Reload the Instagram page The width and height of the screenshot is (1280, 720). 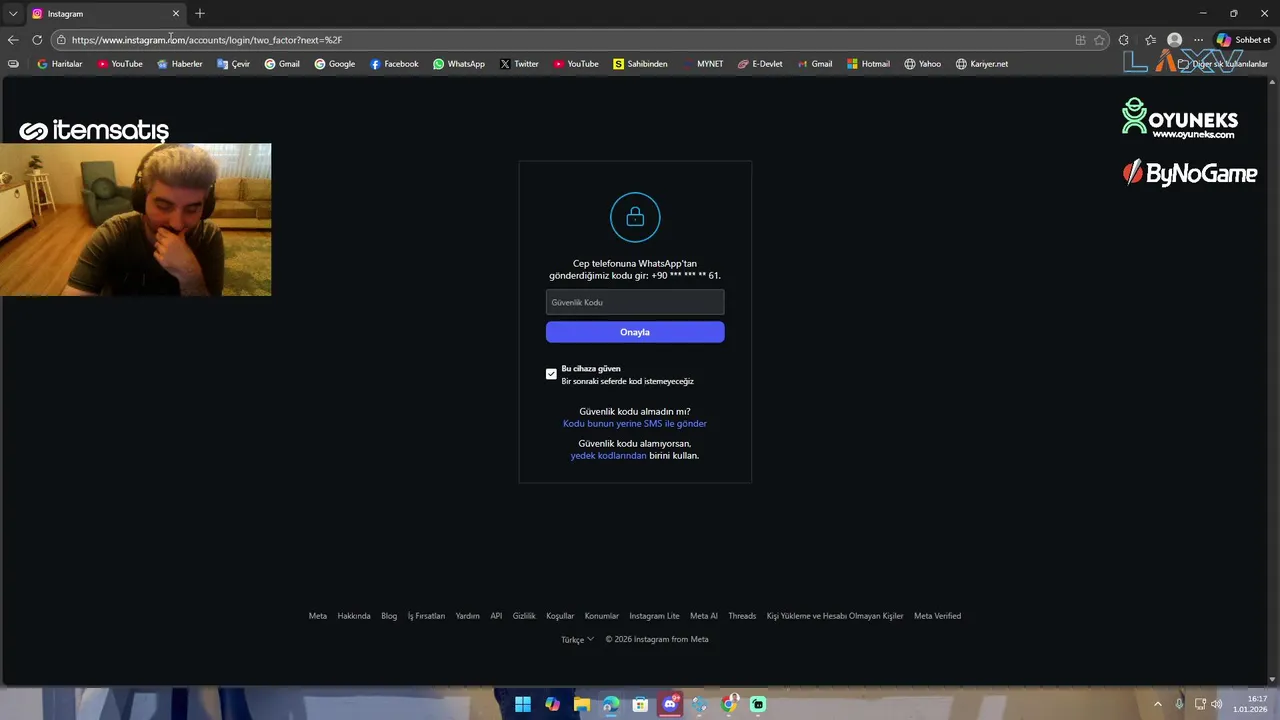tap(37, 40)
